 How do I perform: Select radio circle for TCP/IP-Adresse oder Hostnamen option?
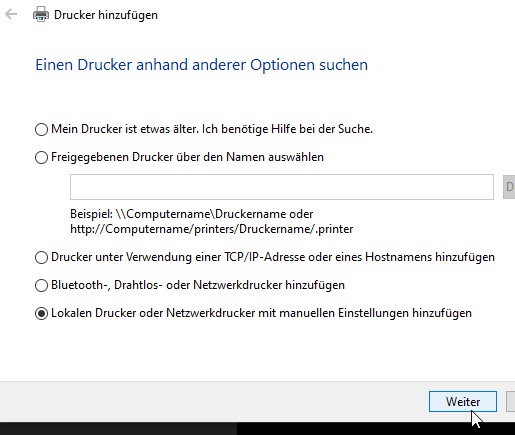click(41, 257)
